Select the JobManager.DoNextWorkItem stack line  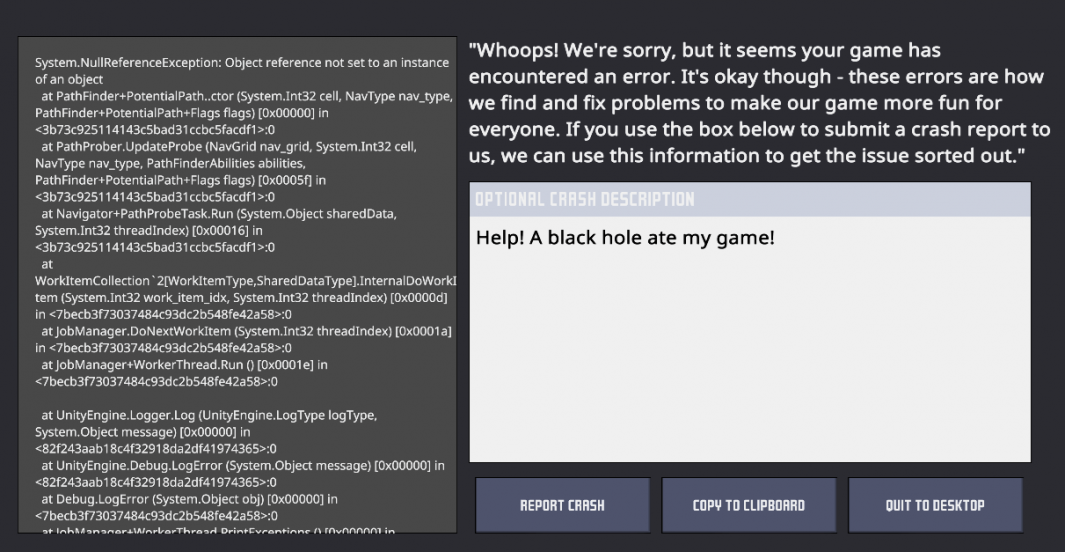point(243,339)
